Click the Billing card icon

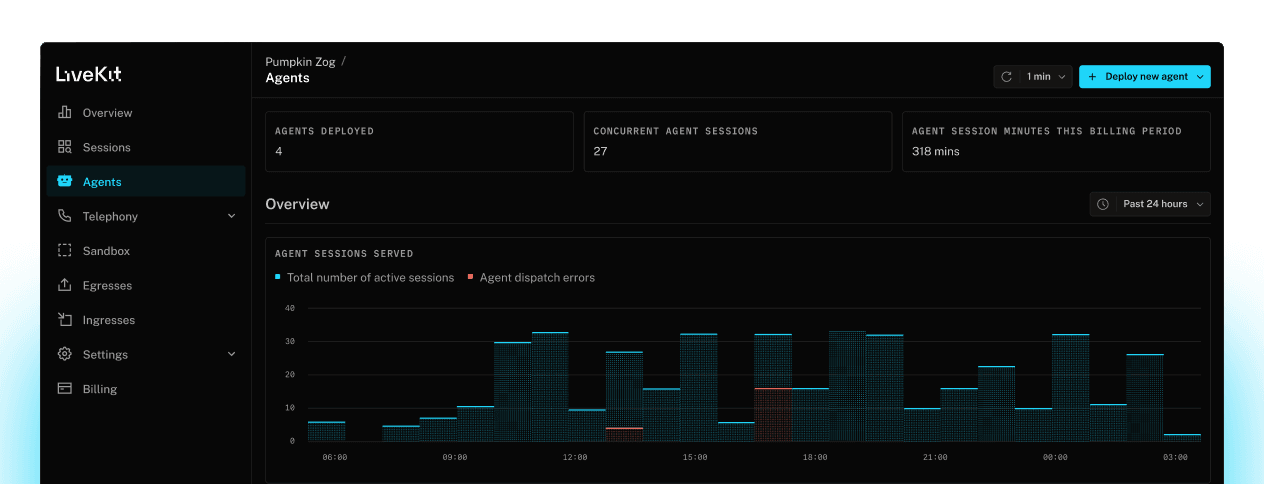[x=65, y=389]
